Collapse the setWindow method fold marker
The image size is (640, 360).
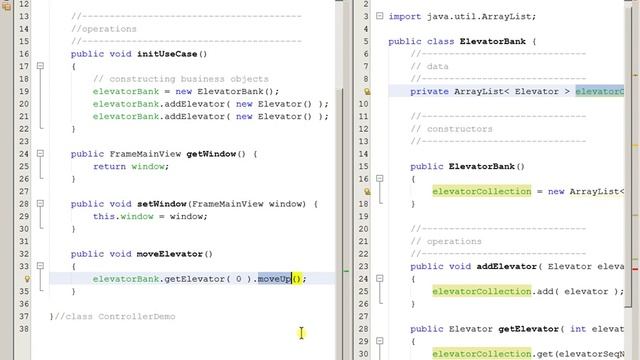point(40,203)
